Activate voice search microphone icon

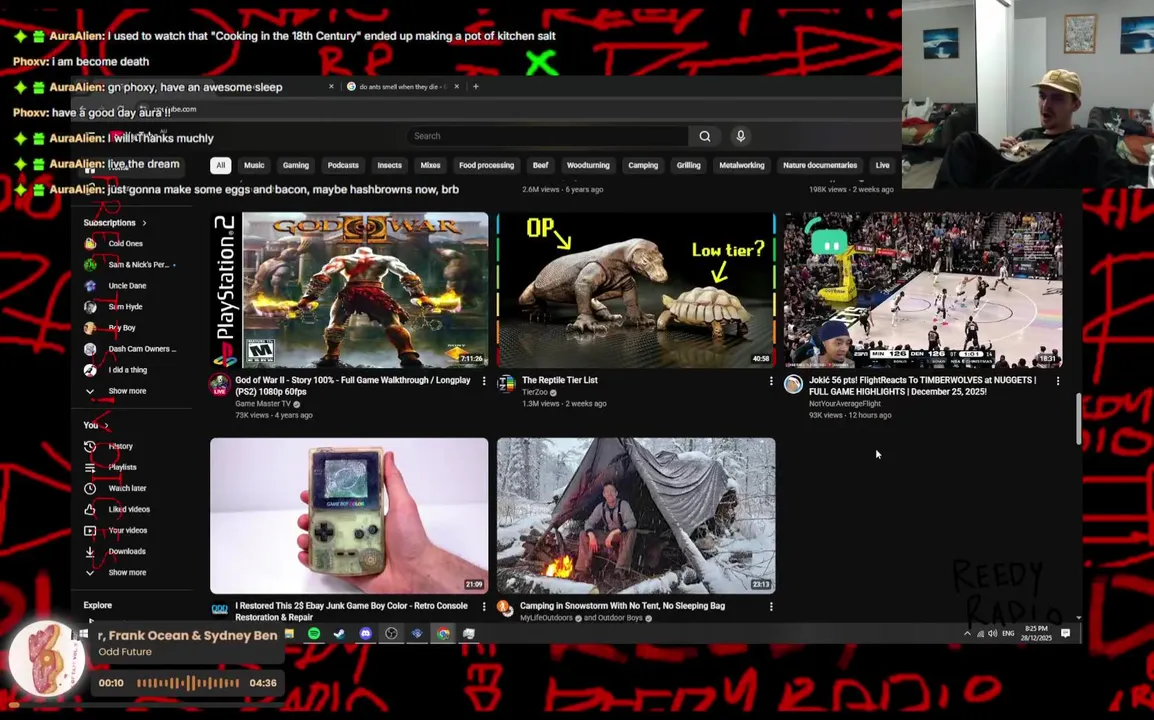pyautogui.click(x=740, y=136)
